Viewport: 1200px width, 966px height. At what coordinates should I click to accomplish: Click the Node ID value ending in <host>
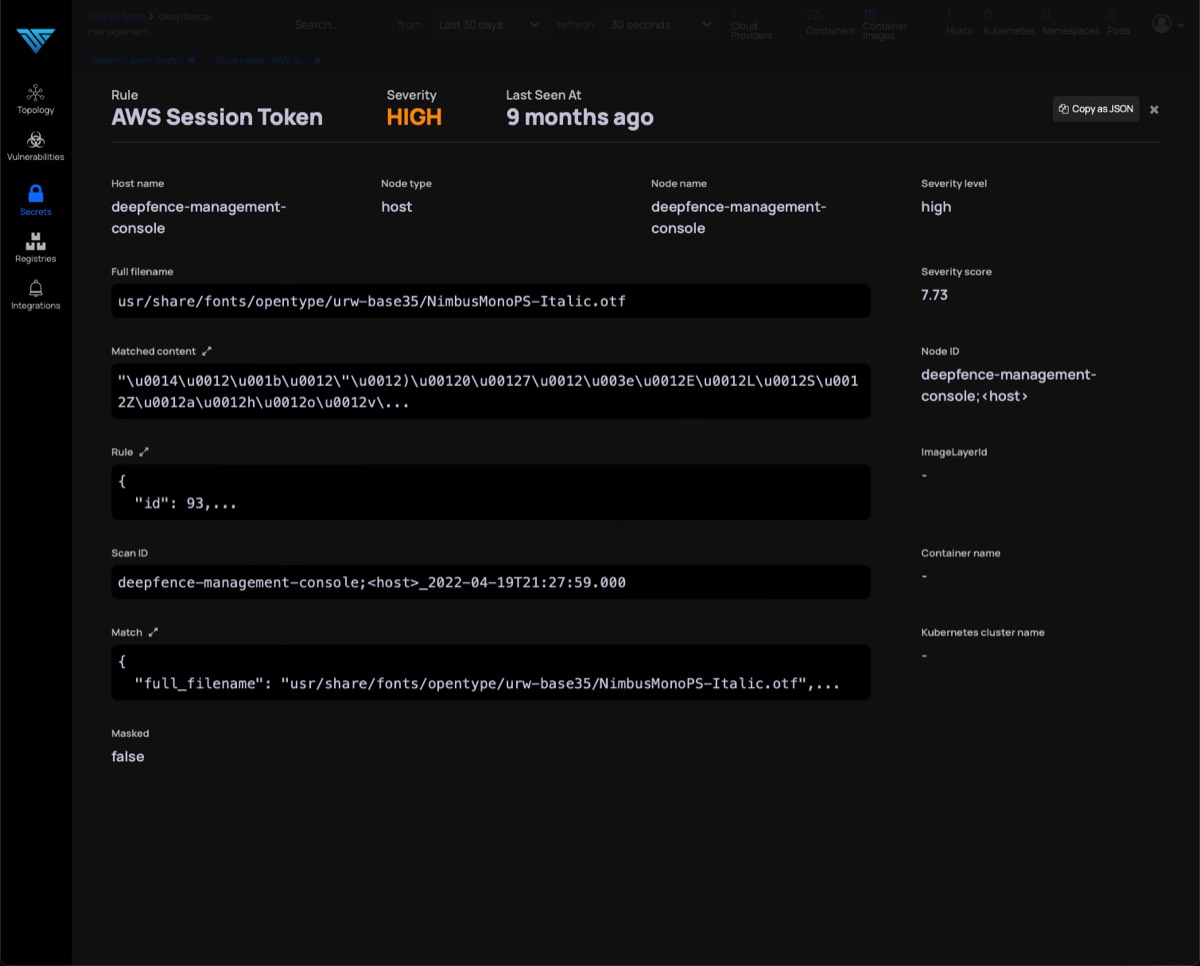point(1009,385)
